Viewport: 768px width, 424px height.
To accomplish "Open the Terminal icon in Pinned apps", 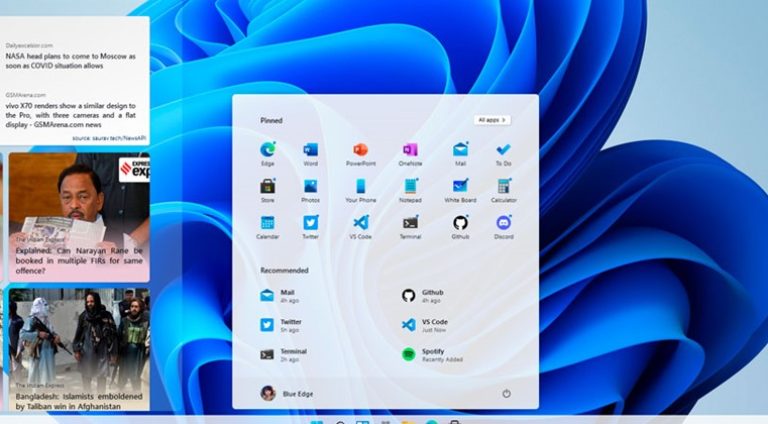I will tap(410, 227).
